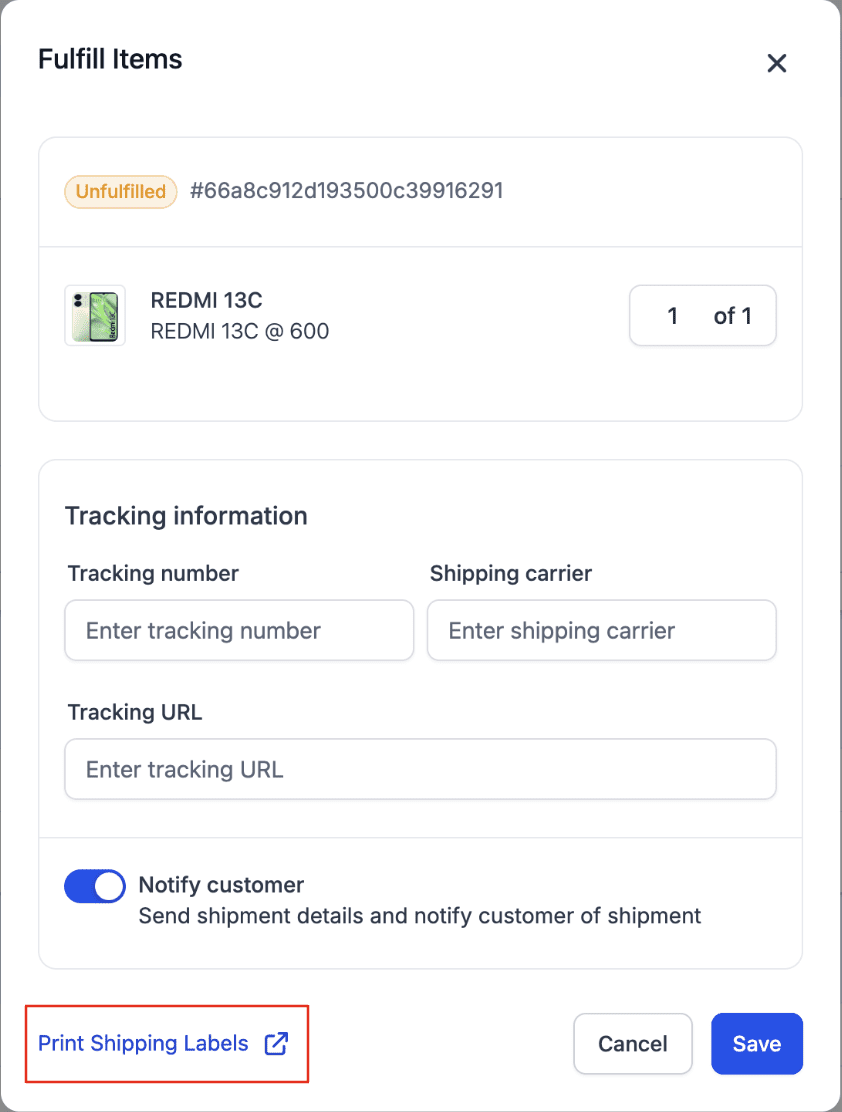Click the Fulfill Items dialog title

[110, 59]
